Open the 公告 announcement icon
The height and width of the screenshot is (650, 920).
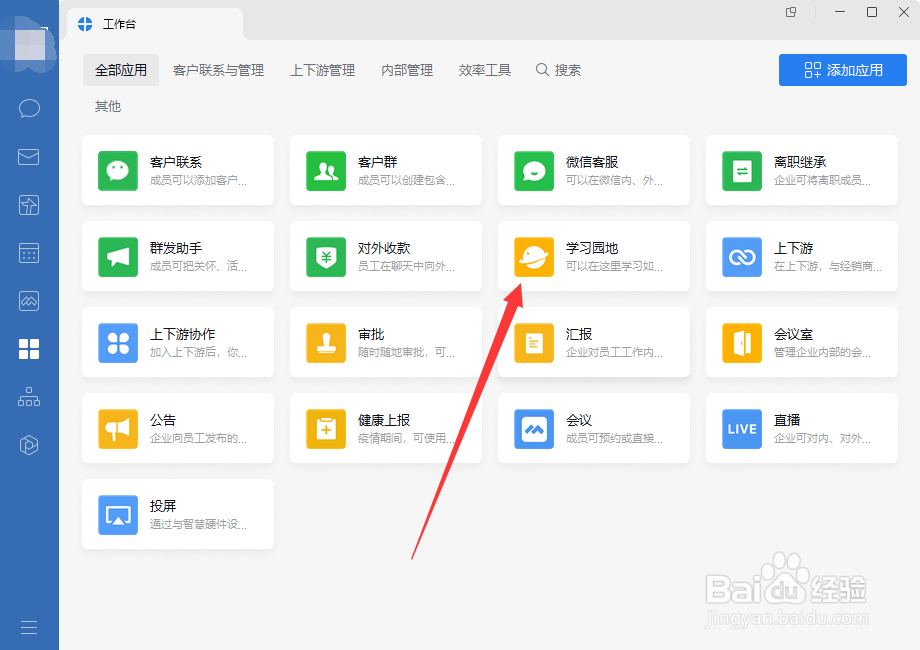(x=118, y=429)
